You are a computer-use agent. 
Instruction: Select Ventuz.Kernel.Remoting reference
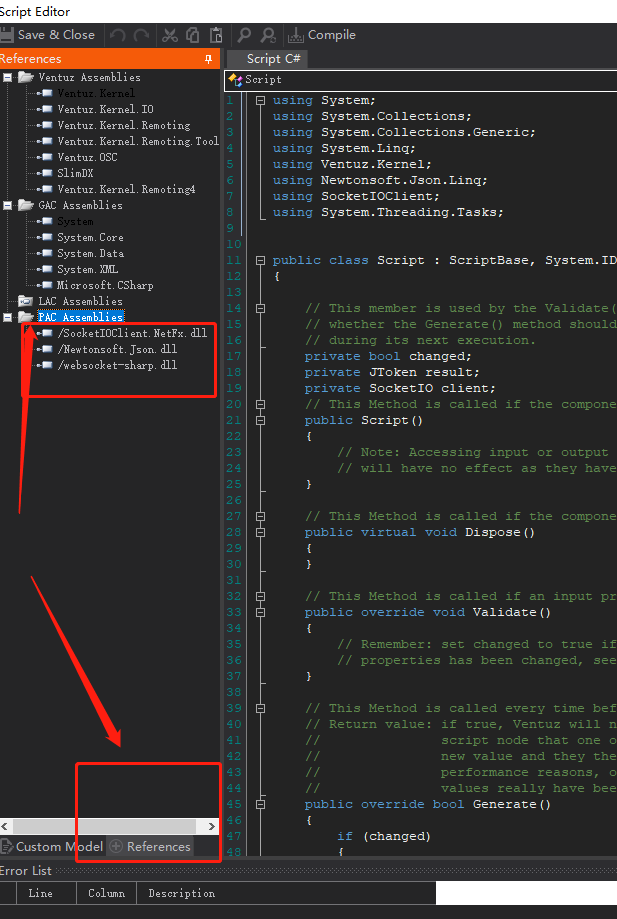pos(124,125)
